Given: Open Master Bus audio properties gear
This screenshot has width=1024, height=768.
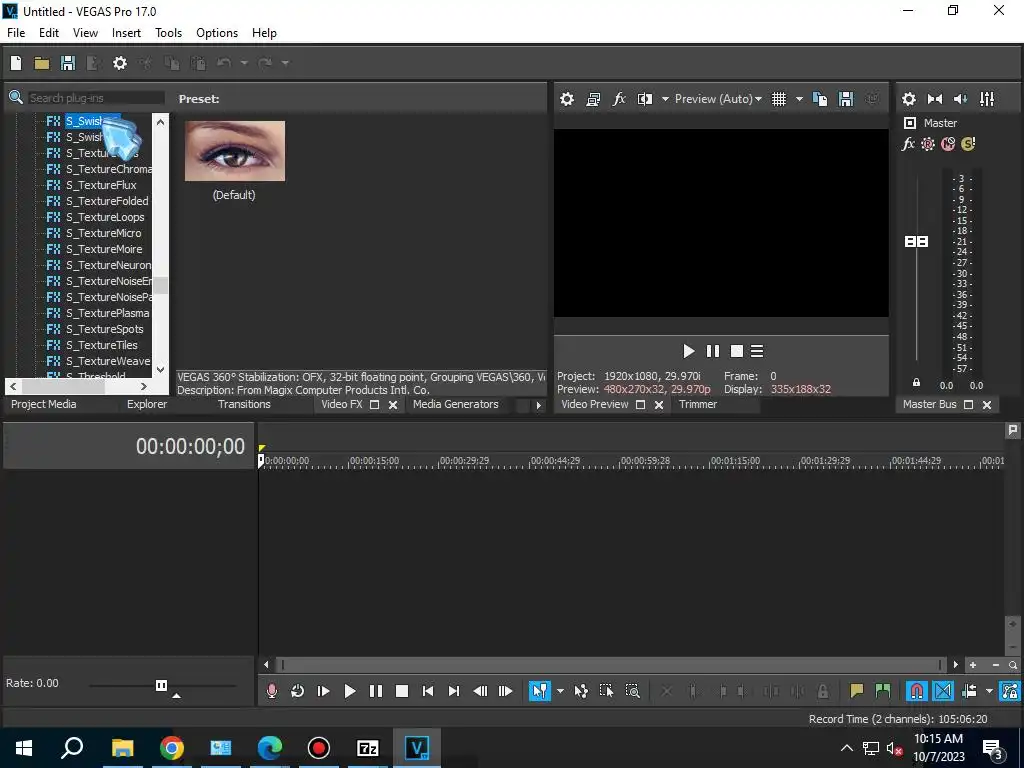Looking at the screenshot, I should tap(908, 99).
